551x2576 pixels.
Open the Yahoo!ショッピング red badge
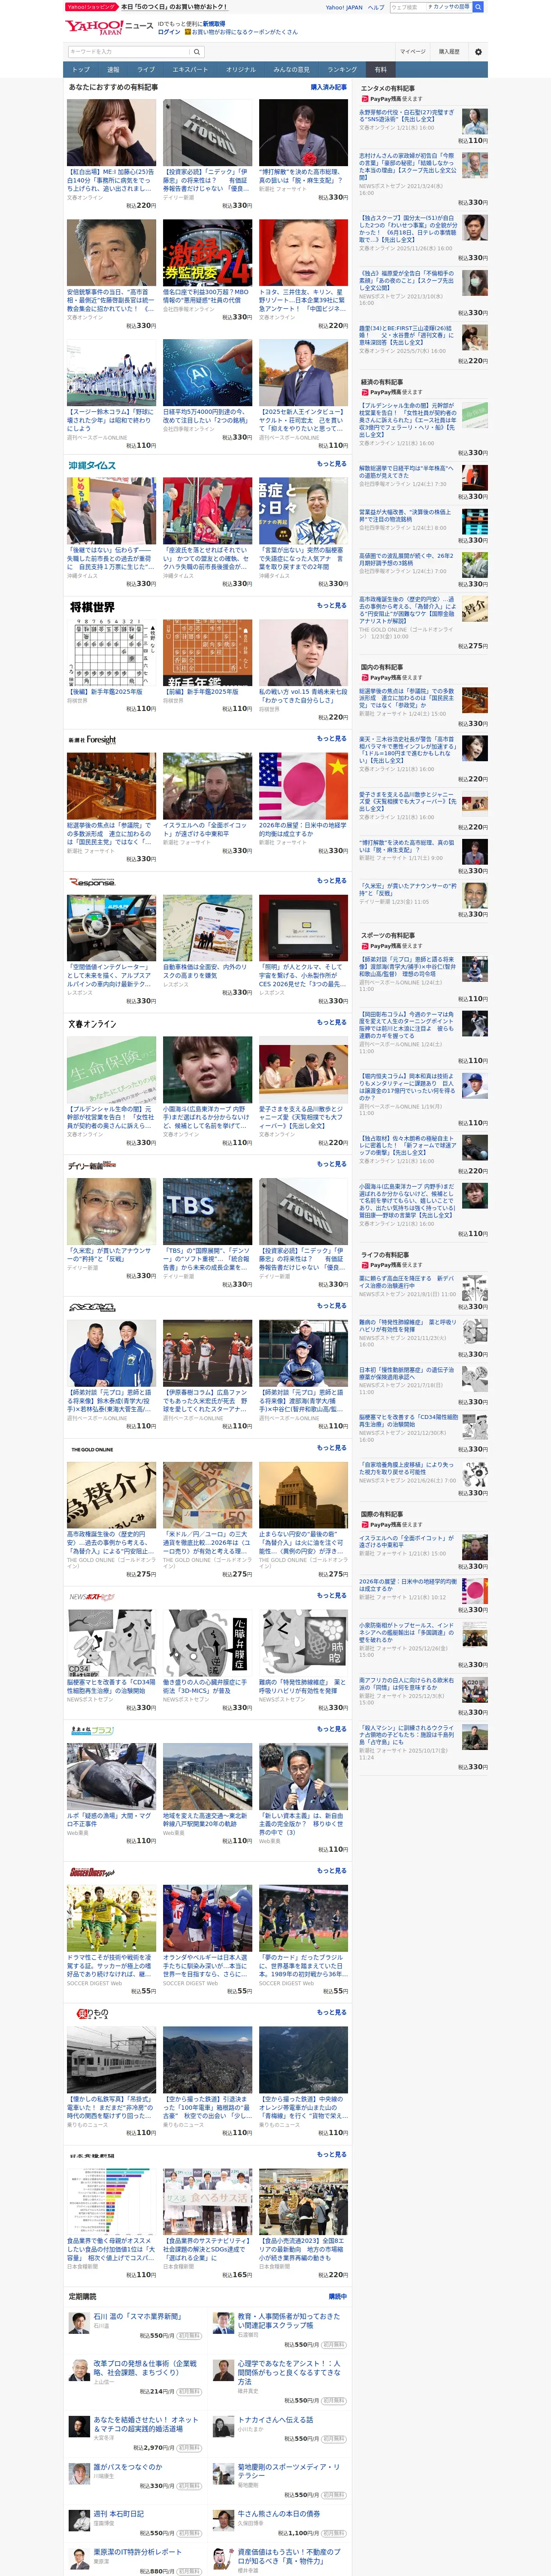[91, 7]
